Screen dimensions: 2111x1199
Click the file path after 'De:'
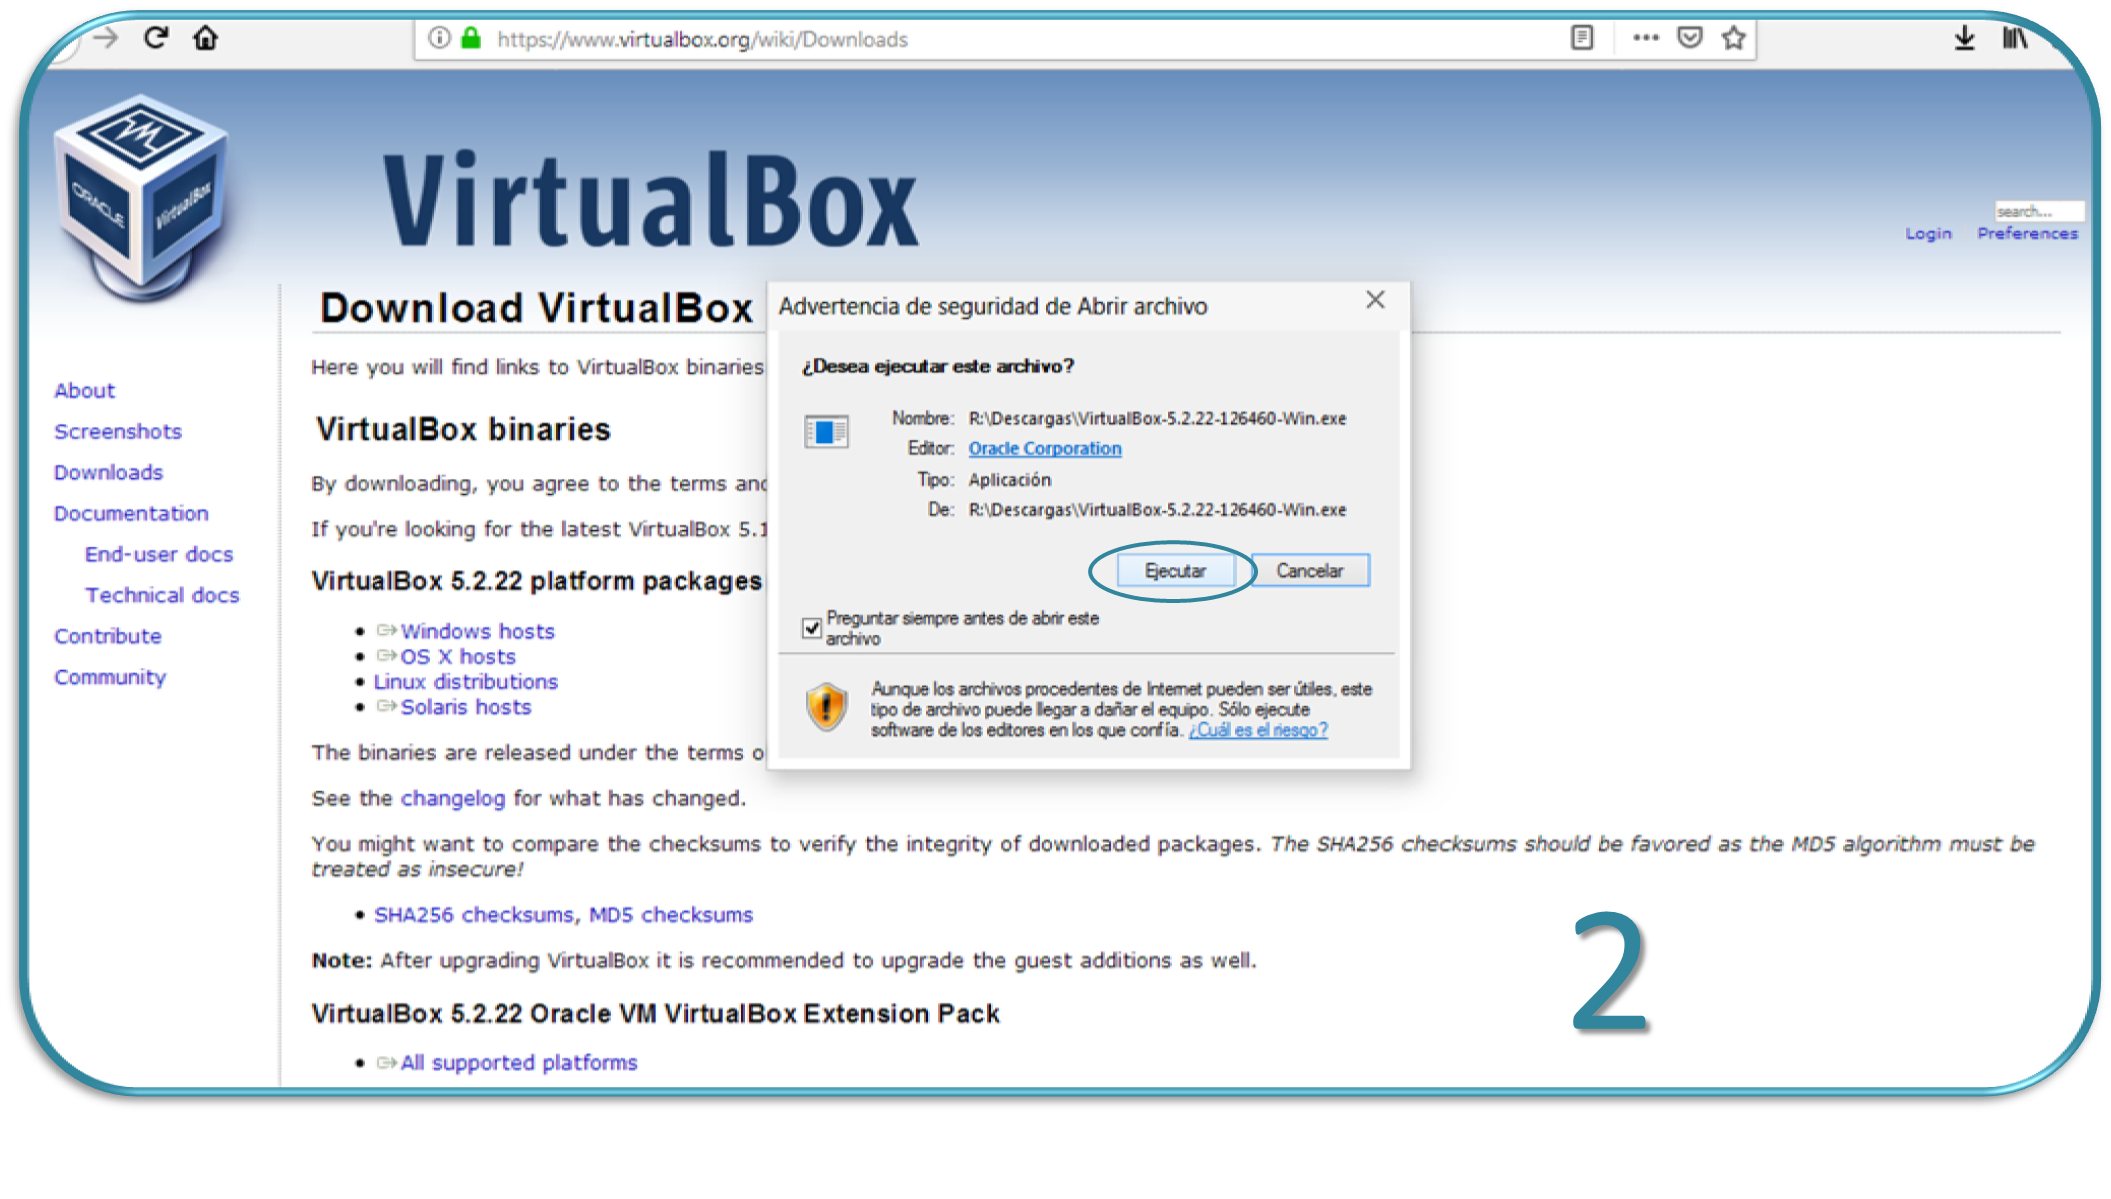1157,510
